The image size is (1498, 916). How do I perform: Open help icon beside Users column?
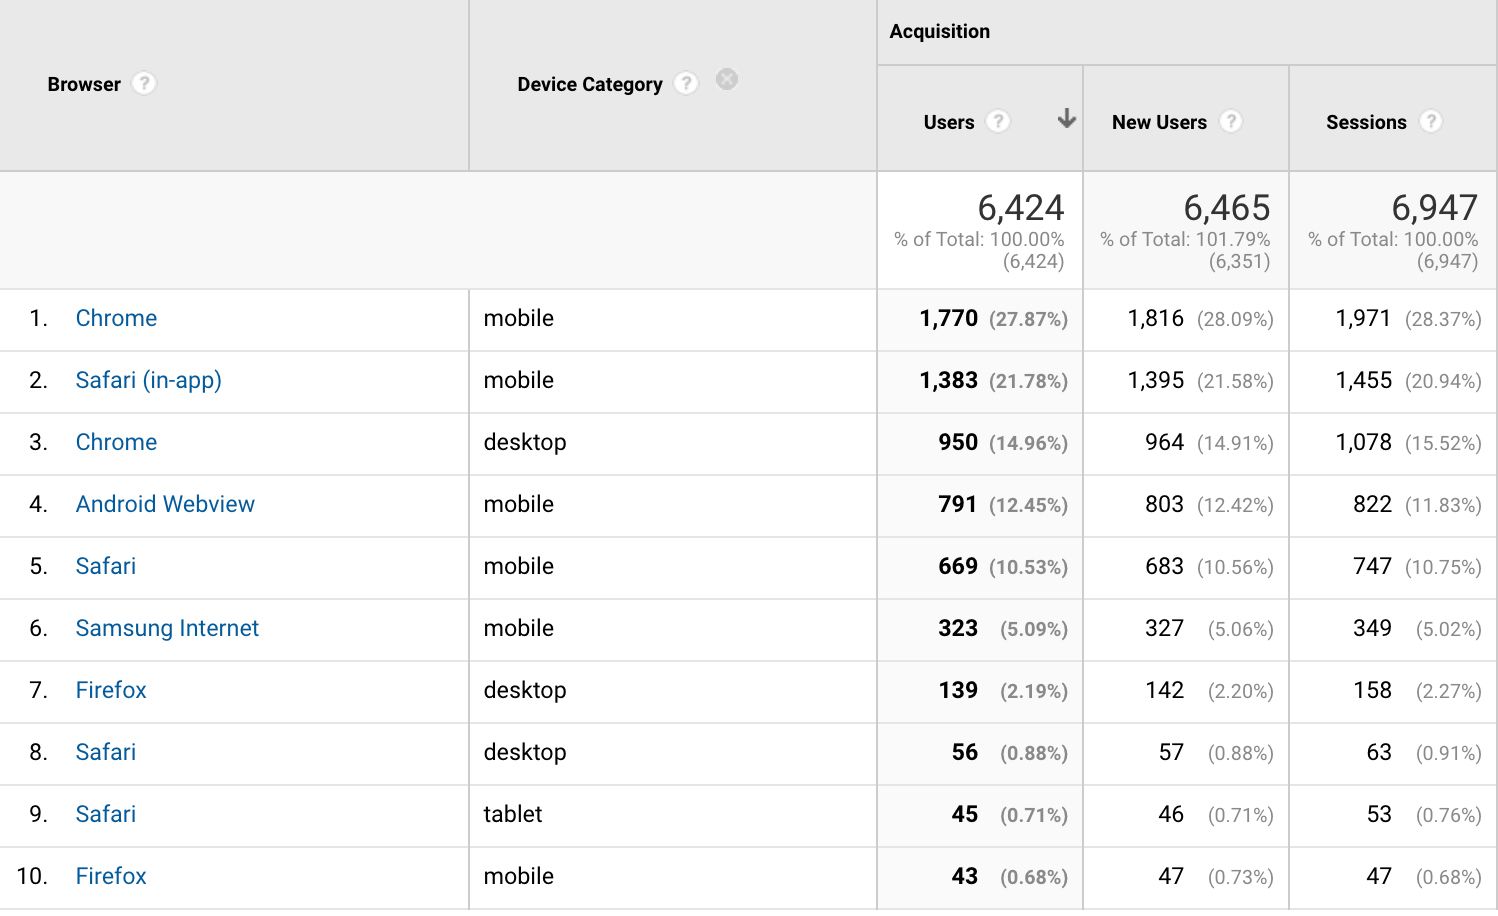pyautogui.click(x=997, y=121)
